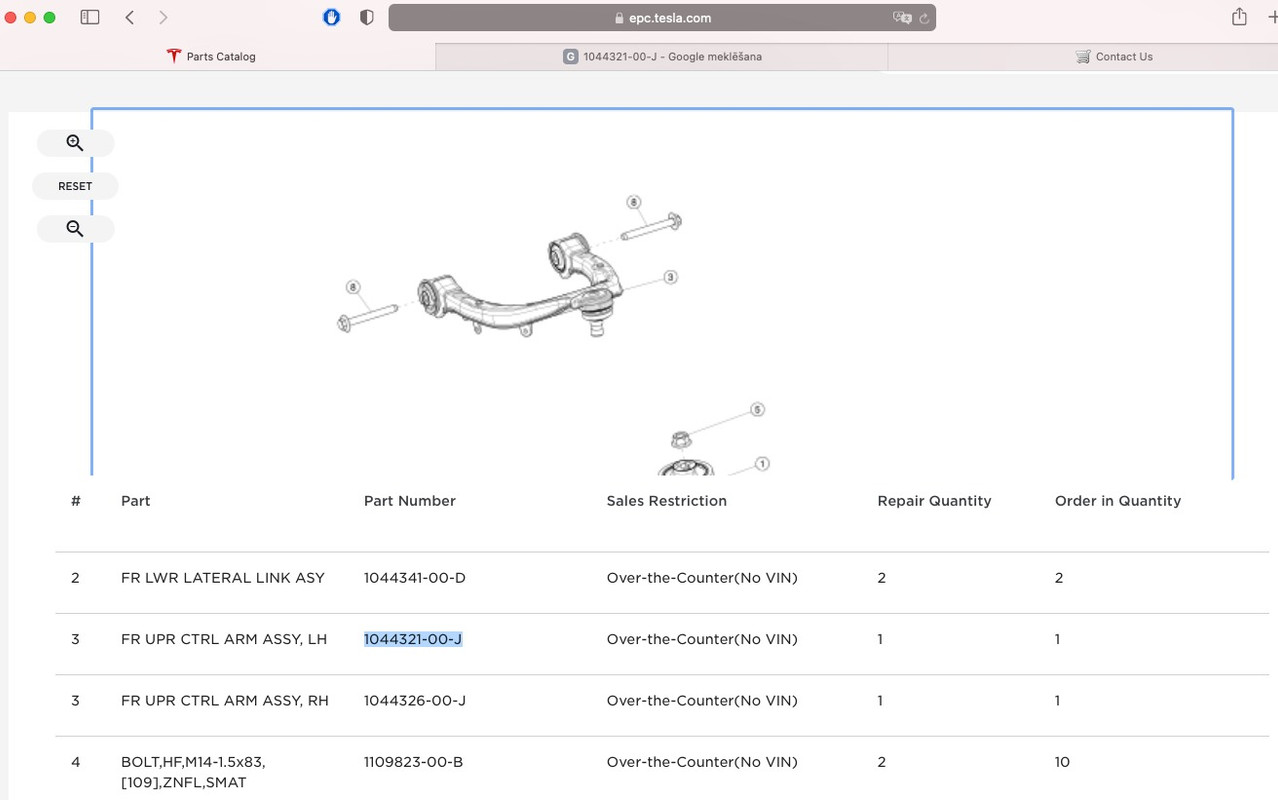Viewport: 1278px width, 800px height.
Task: Click Order in Quantity 10 for the bolt
Action: [x=1062, y=762]
